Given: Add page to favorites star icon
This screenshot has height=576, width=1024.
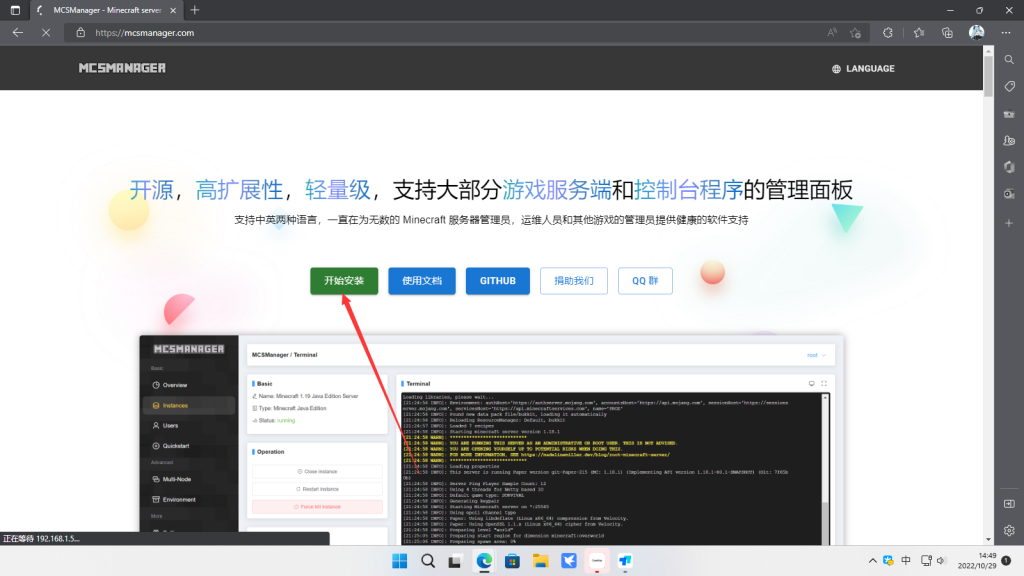Looking at the screenshot, I should point(856,33).
